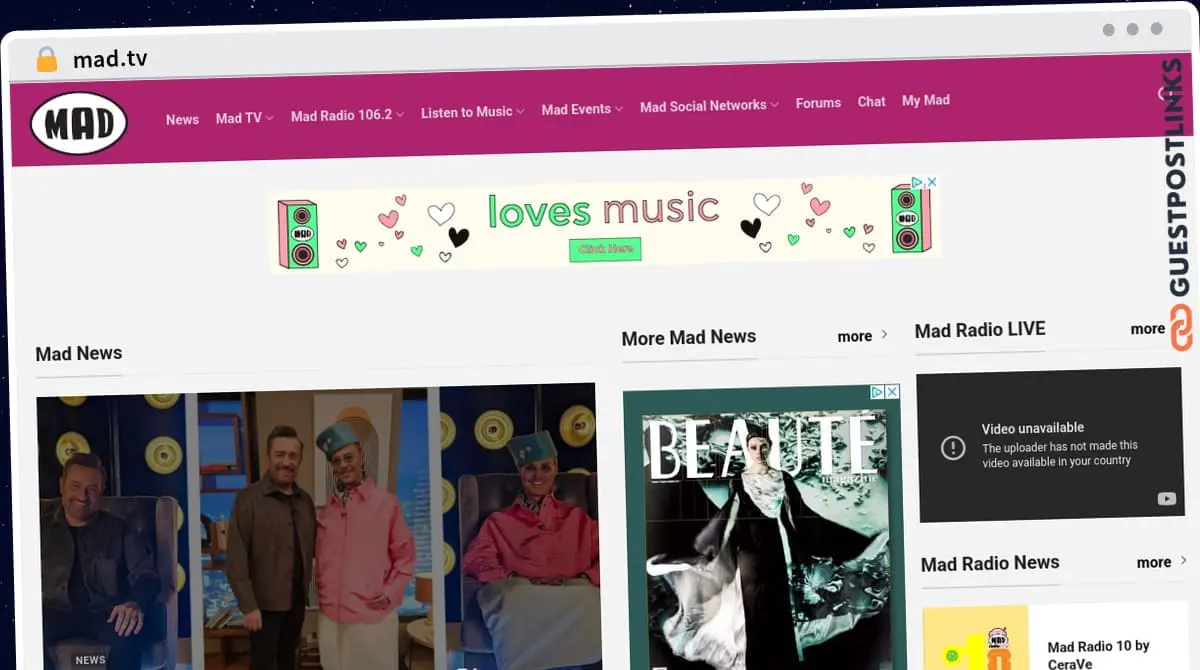The height and width of the screenshot is (670, 1200).
Task: Click the padlock icon beside mad.tv
Action: point(46,60)
